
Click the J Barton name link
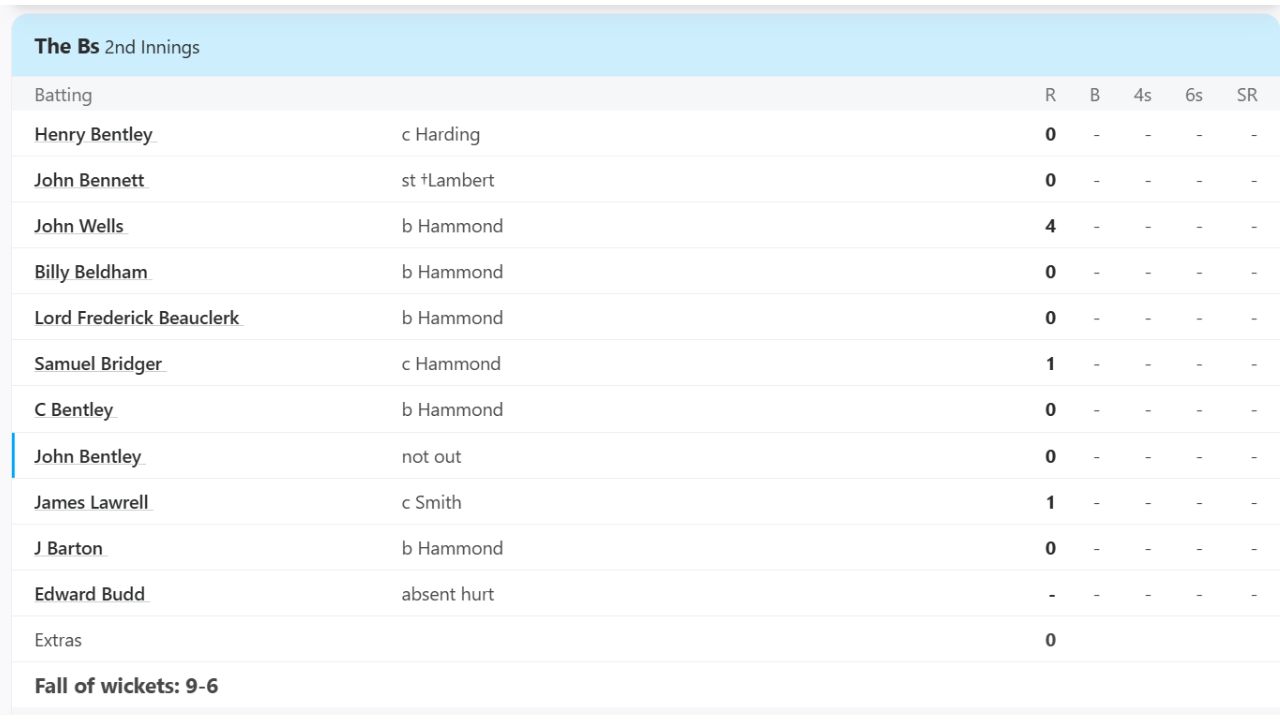point(69,549)
